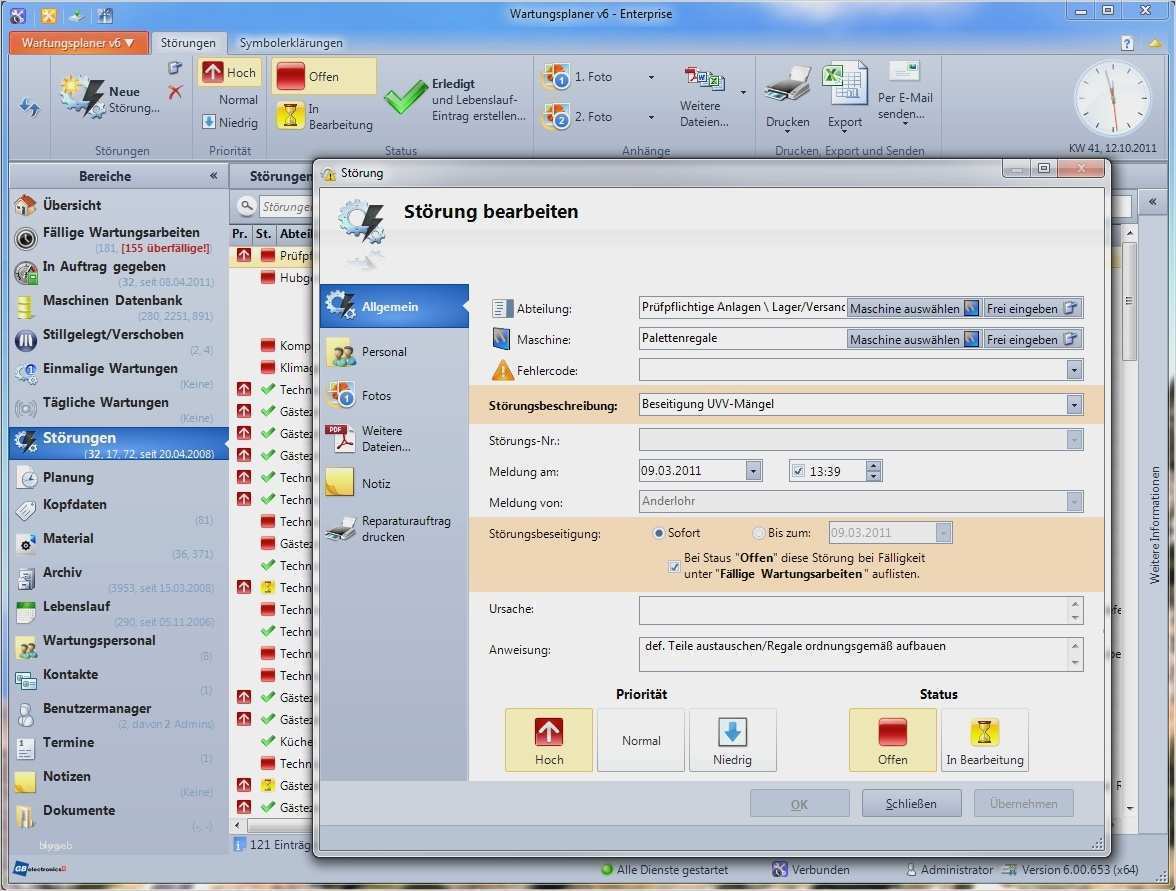Expand the Störungsbeschreibung dropdown
1176x891 pixels.
pyautogui.click(x=1074, y=405)
